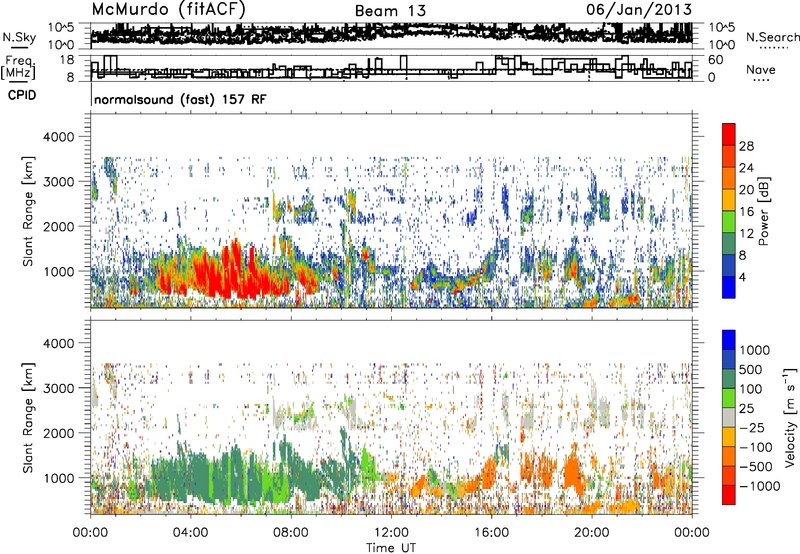The image size is (800, 554).
Task: Click the 18 label on frequency axis
Action: pos(67,60)
